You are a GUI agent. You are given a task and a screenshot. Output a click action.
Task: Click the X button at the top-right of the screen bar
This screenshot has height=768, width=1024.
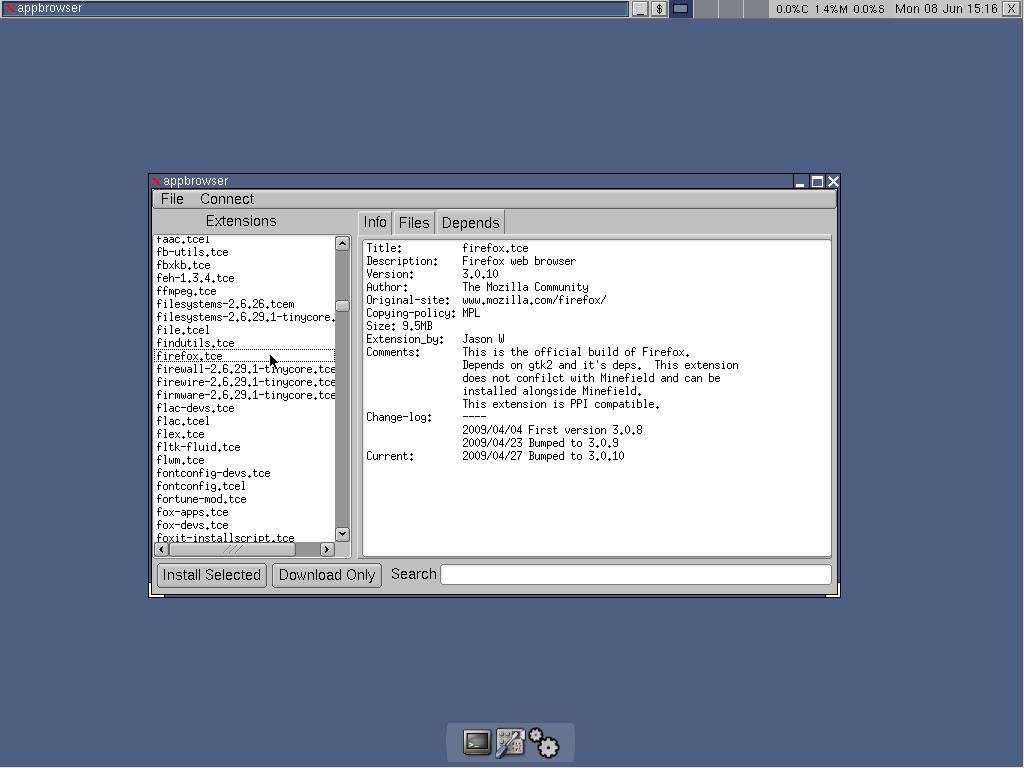[x=1010, y=8]
